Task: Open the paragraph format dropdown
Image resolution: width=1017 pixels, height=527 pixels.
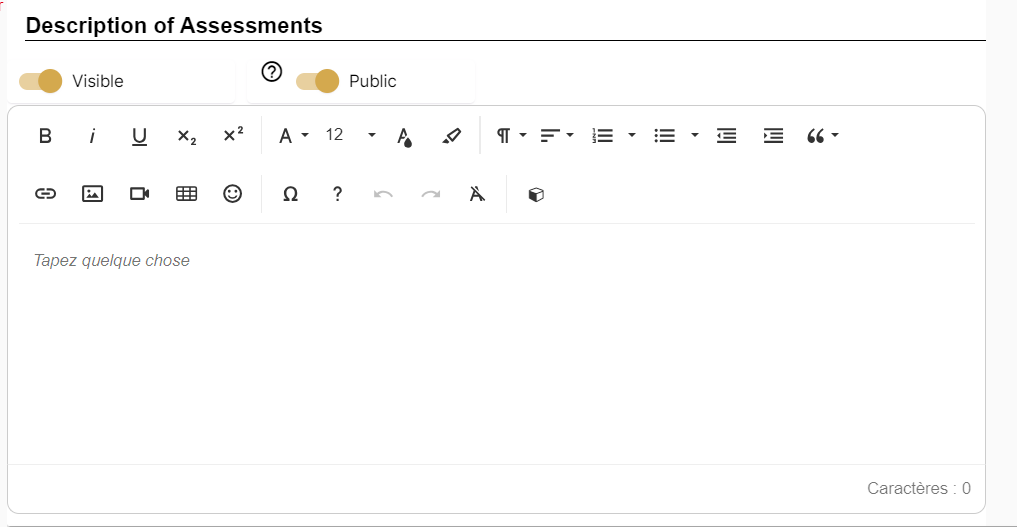Action: pos(512,136)
